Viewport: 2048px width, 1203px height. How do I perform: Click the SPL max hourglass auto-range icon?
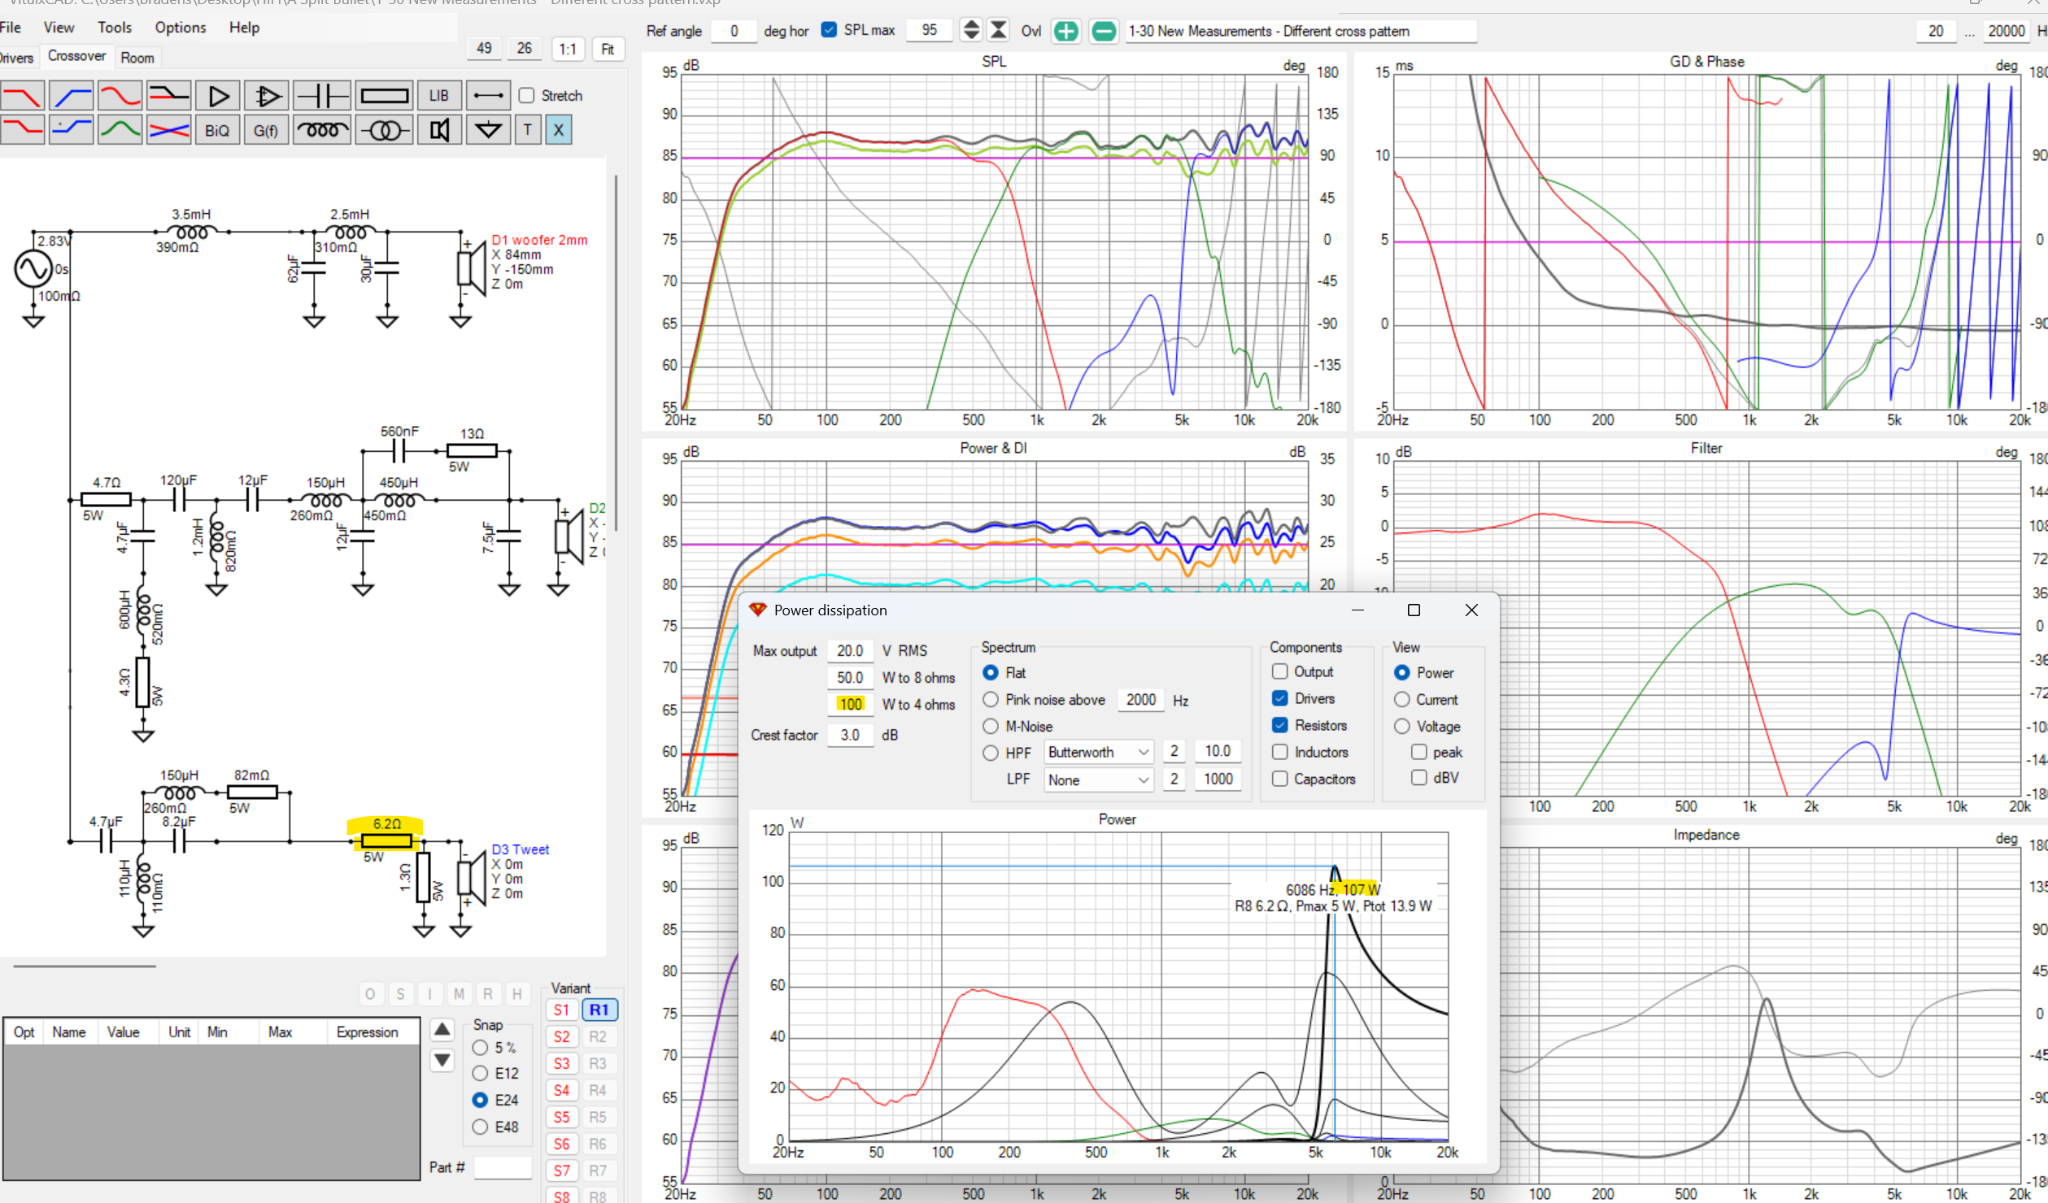point(998,30)
